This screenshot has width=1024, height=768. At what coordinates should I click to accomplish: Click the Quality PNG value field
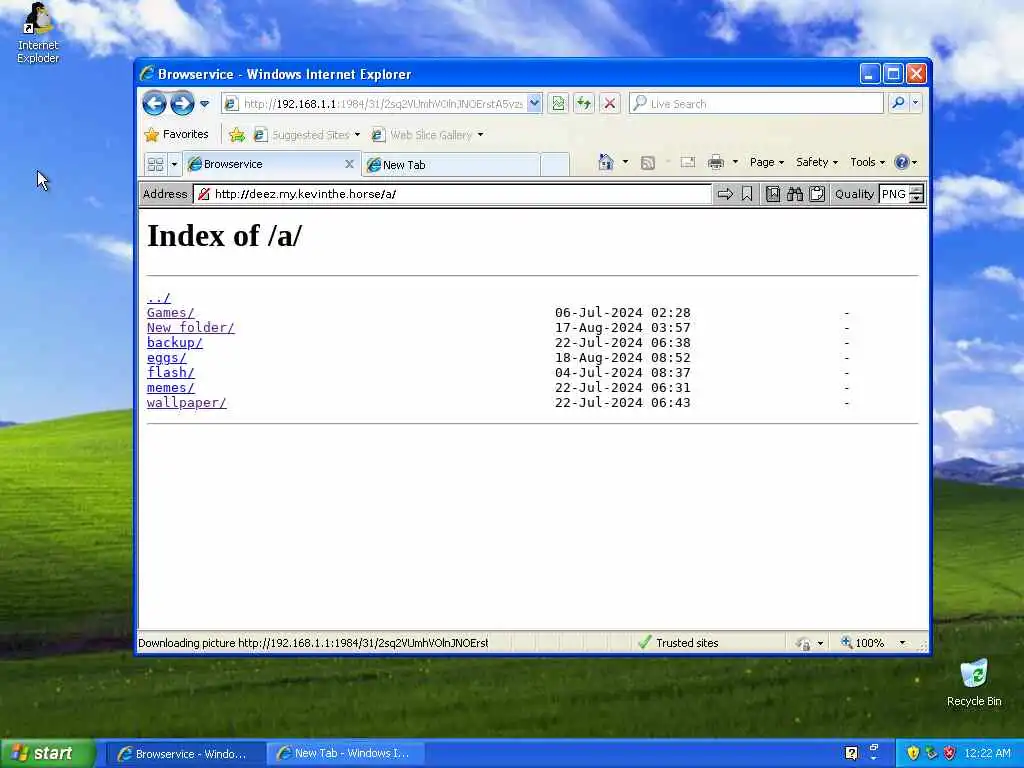(x=894, y=194)
